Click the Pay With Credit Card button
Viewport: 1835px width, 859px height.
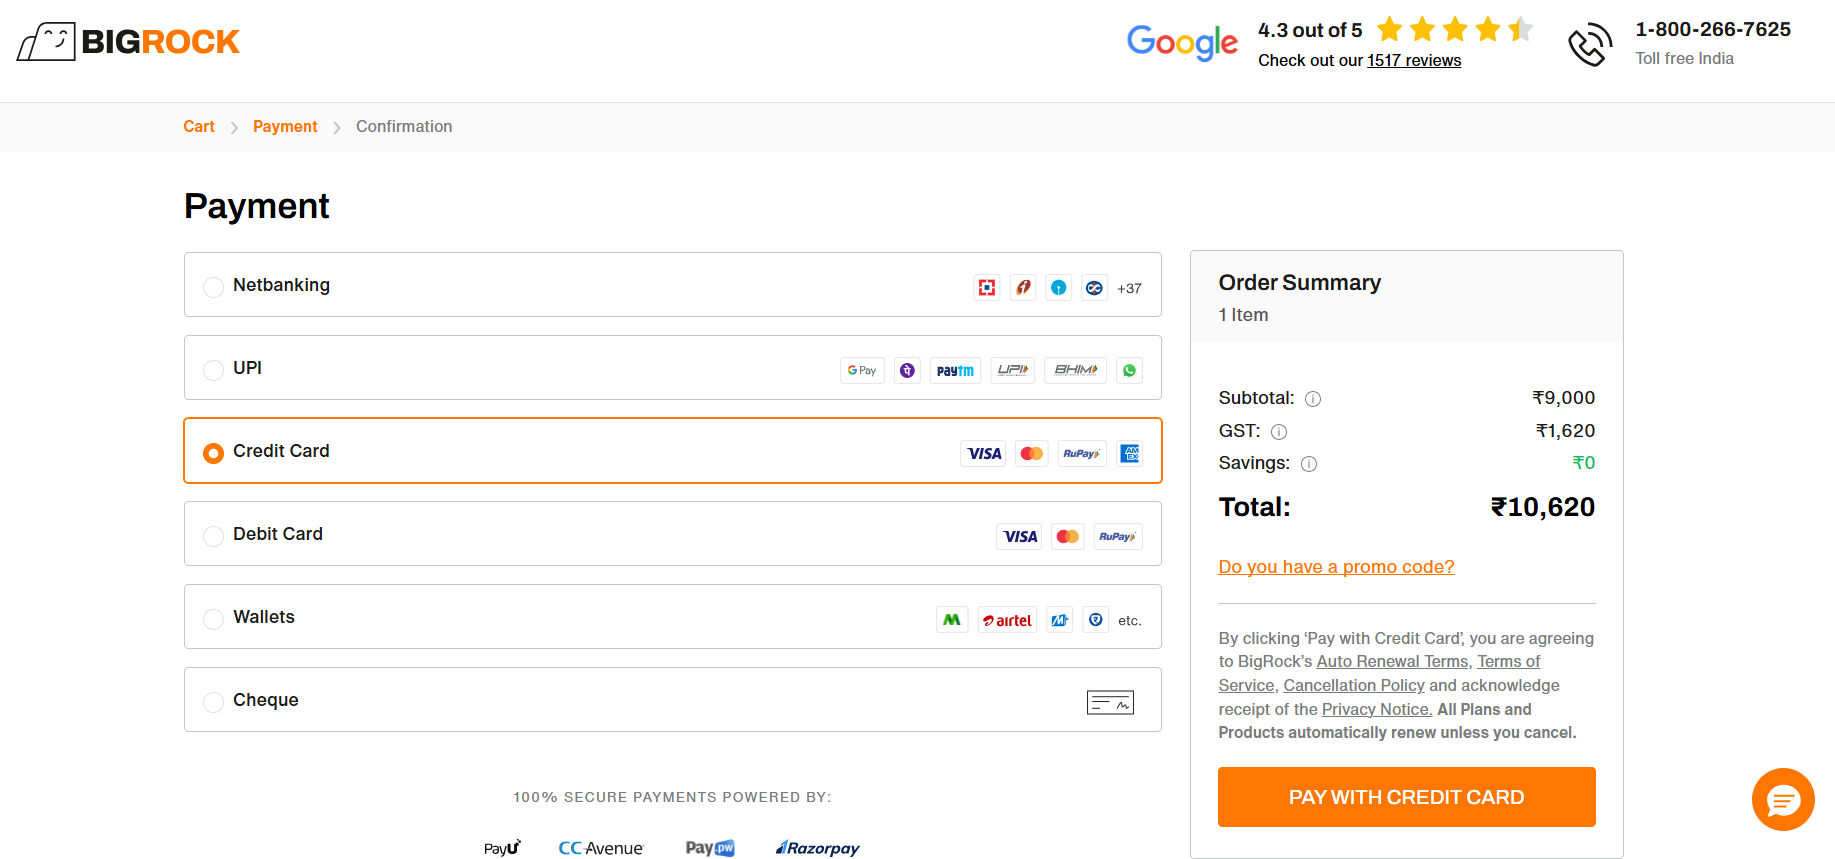(x=1406, y=797)
